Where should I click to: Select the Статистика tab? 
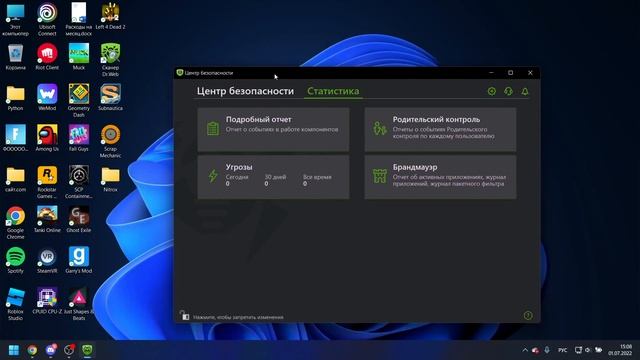click(333, 91)
